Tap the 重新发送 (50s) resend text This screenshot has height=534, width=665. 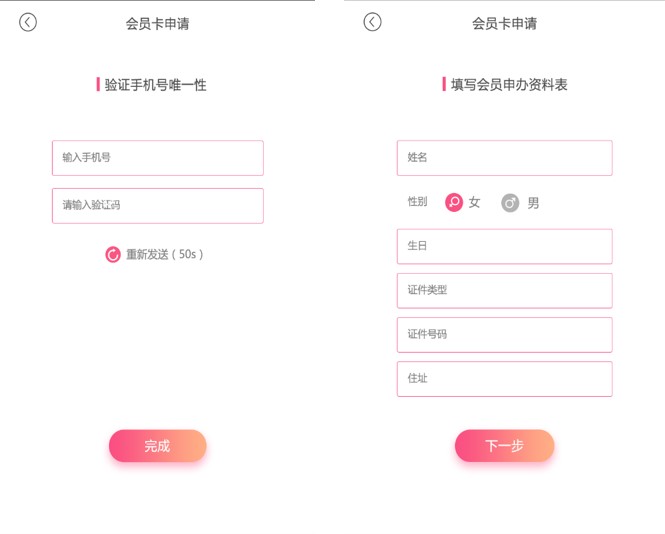[165, 254]
